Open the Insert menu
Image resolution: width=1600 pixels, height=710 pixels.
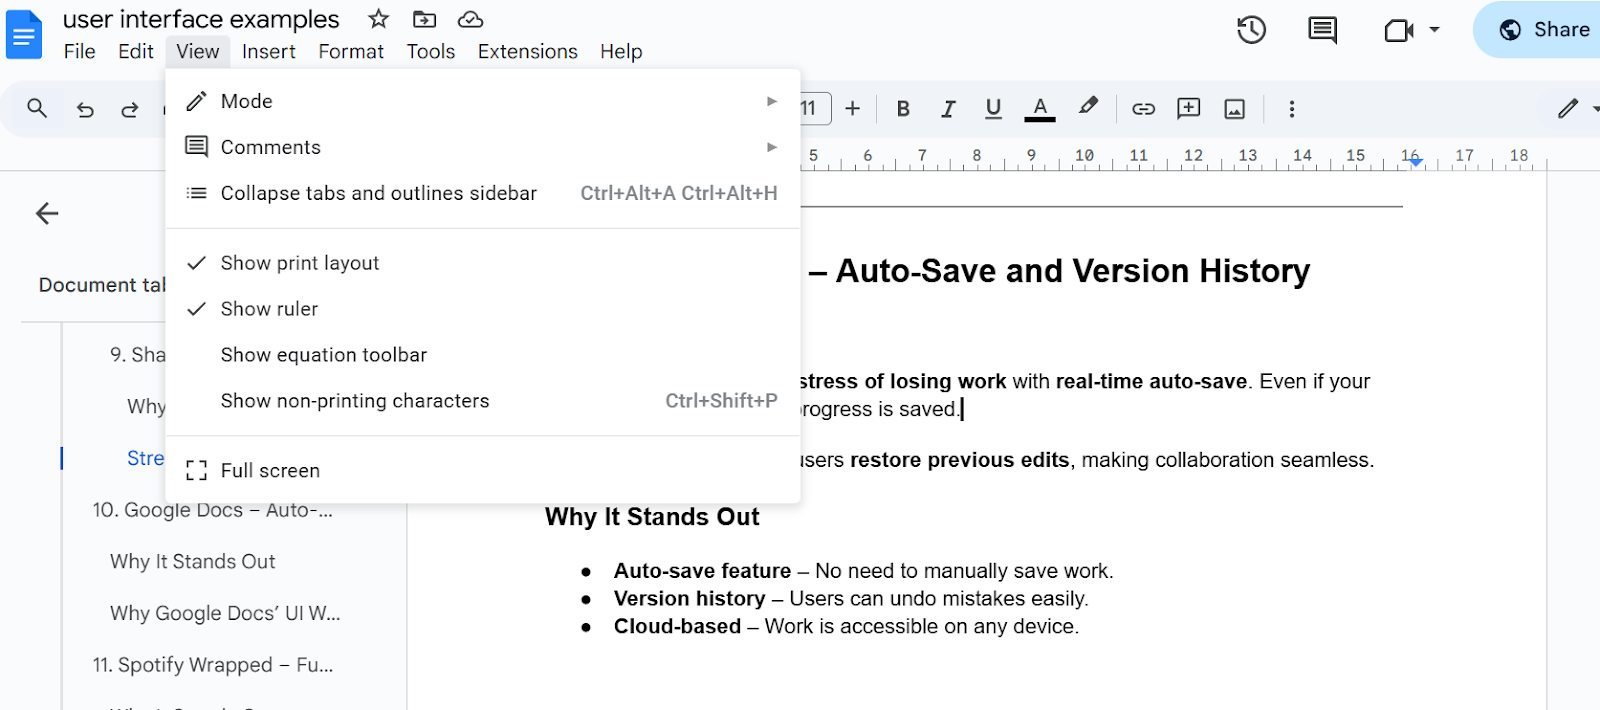click(x=269, y=51)
